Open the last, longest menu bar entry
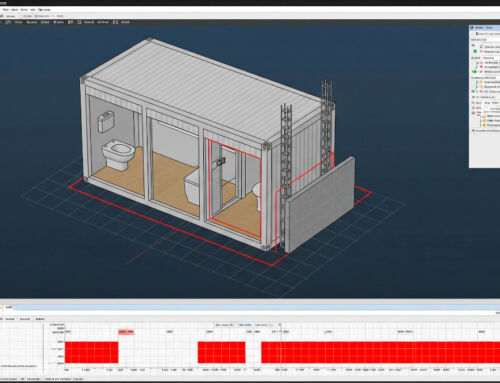The width and height of the screenshot is (500, 383). (44, 10)
